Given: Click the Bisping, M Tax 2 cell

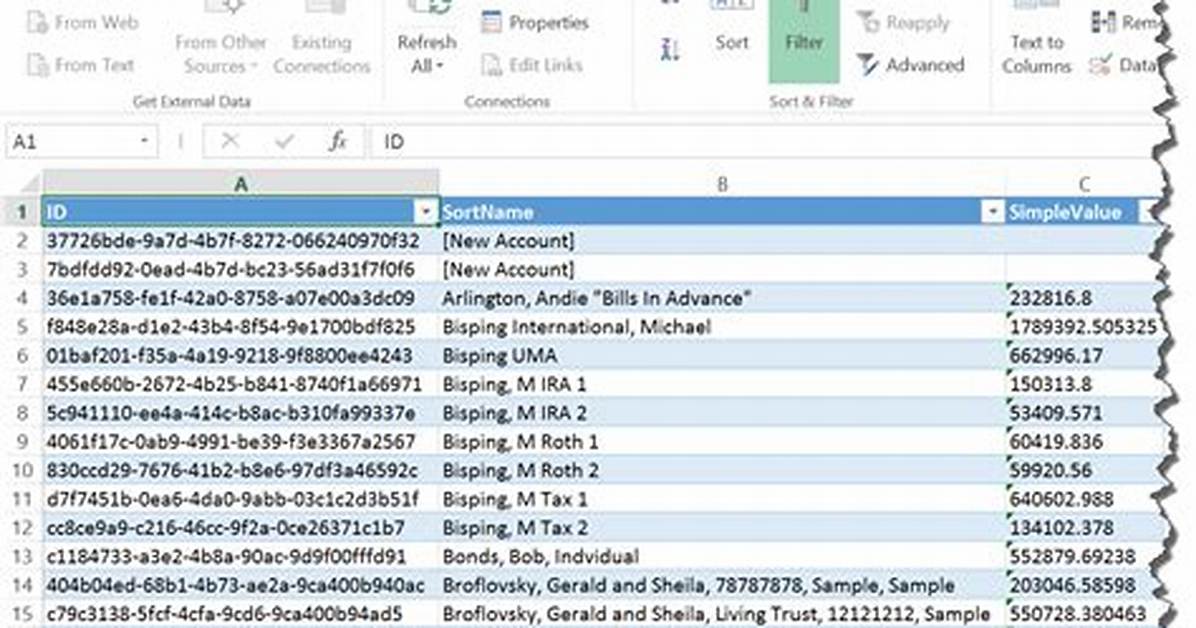Looking at the screenshot, I should (x=722, y=528).
